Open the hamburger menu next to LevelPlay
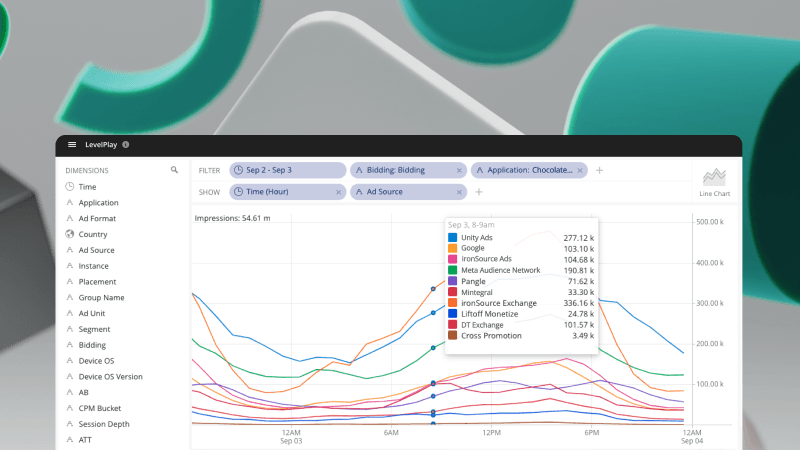 click(72, 145)
